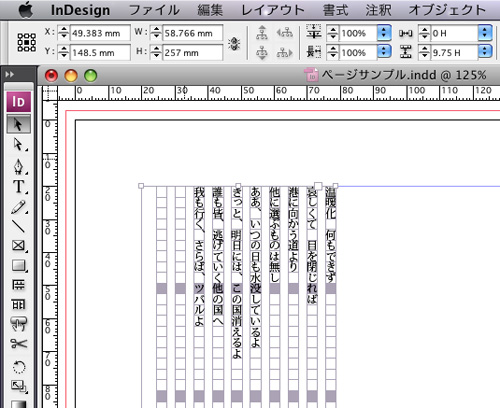This screenshot has height=408, width=500.
Task: Click the X position field
Action: coord(100,33)
